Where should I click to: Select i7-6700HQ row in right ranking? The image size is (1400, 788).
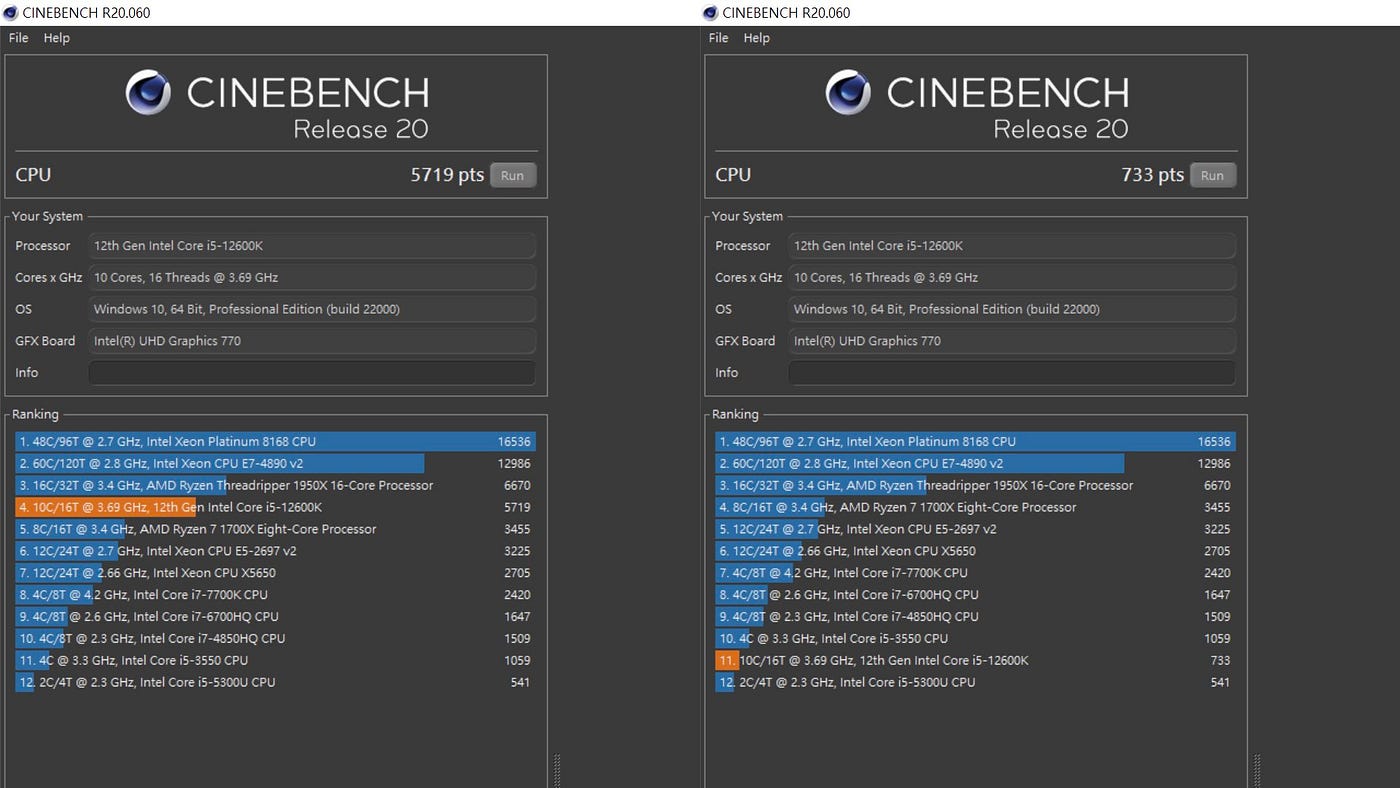click(x=975, y=595)
